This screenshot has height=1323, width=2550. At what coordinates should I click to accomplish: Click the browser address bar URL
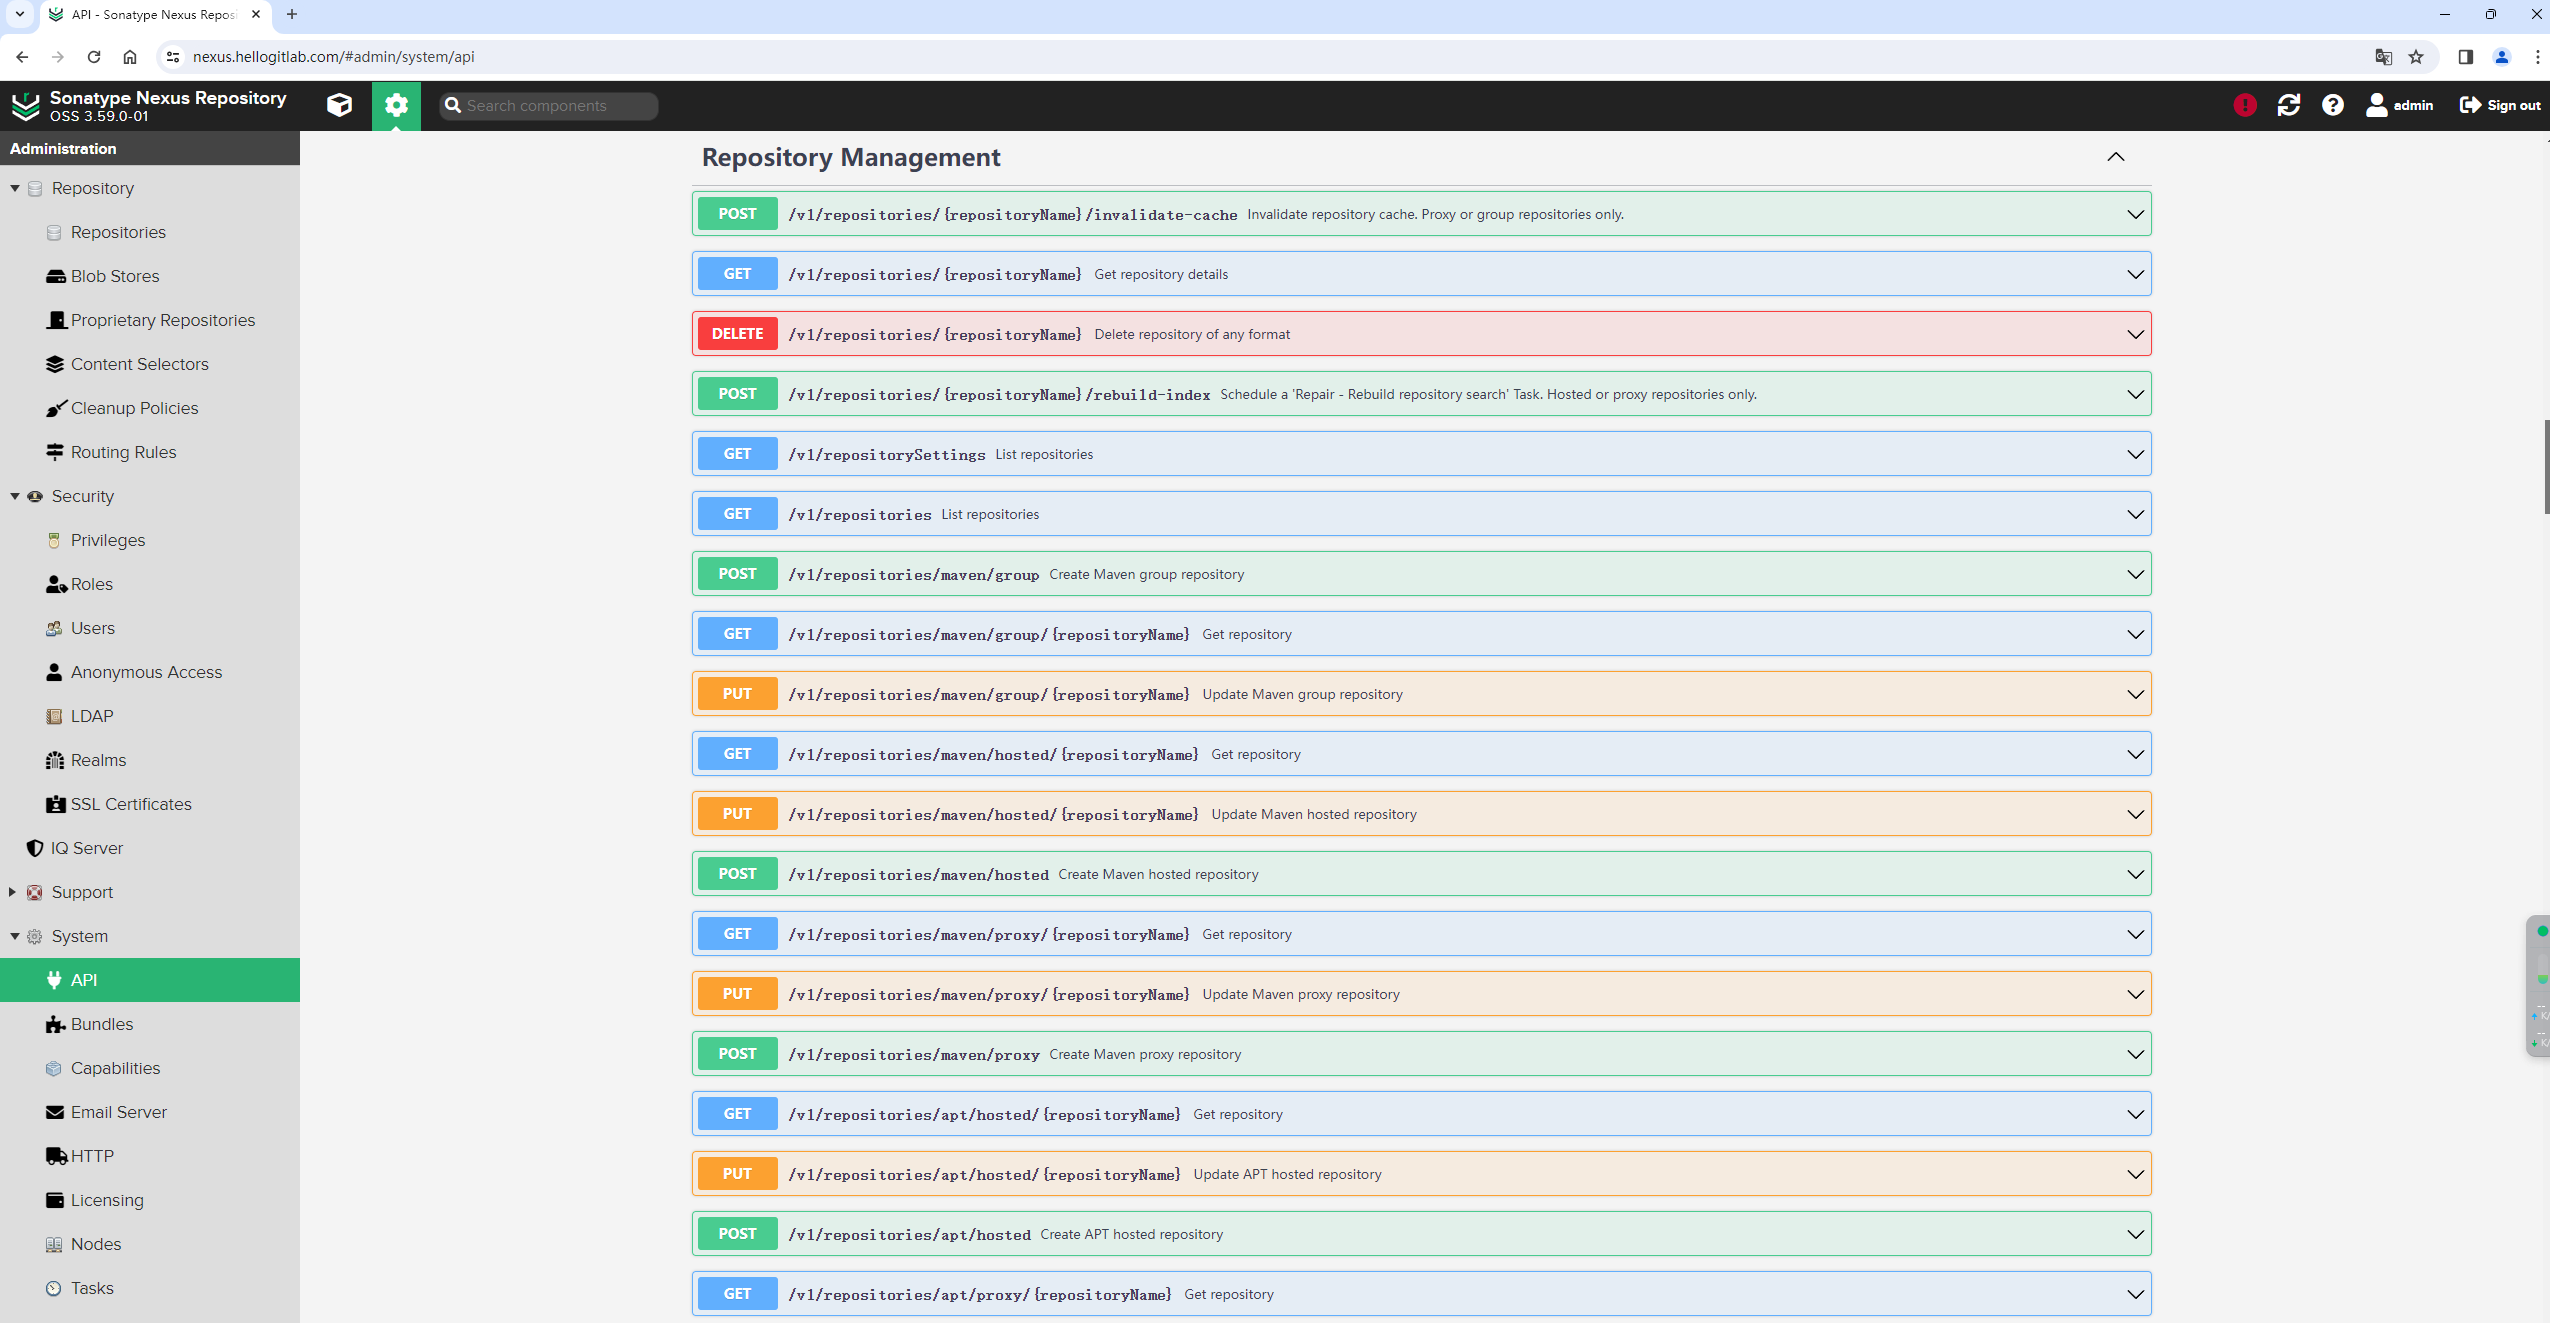[333, 57]
